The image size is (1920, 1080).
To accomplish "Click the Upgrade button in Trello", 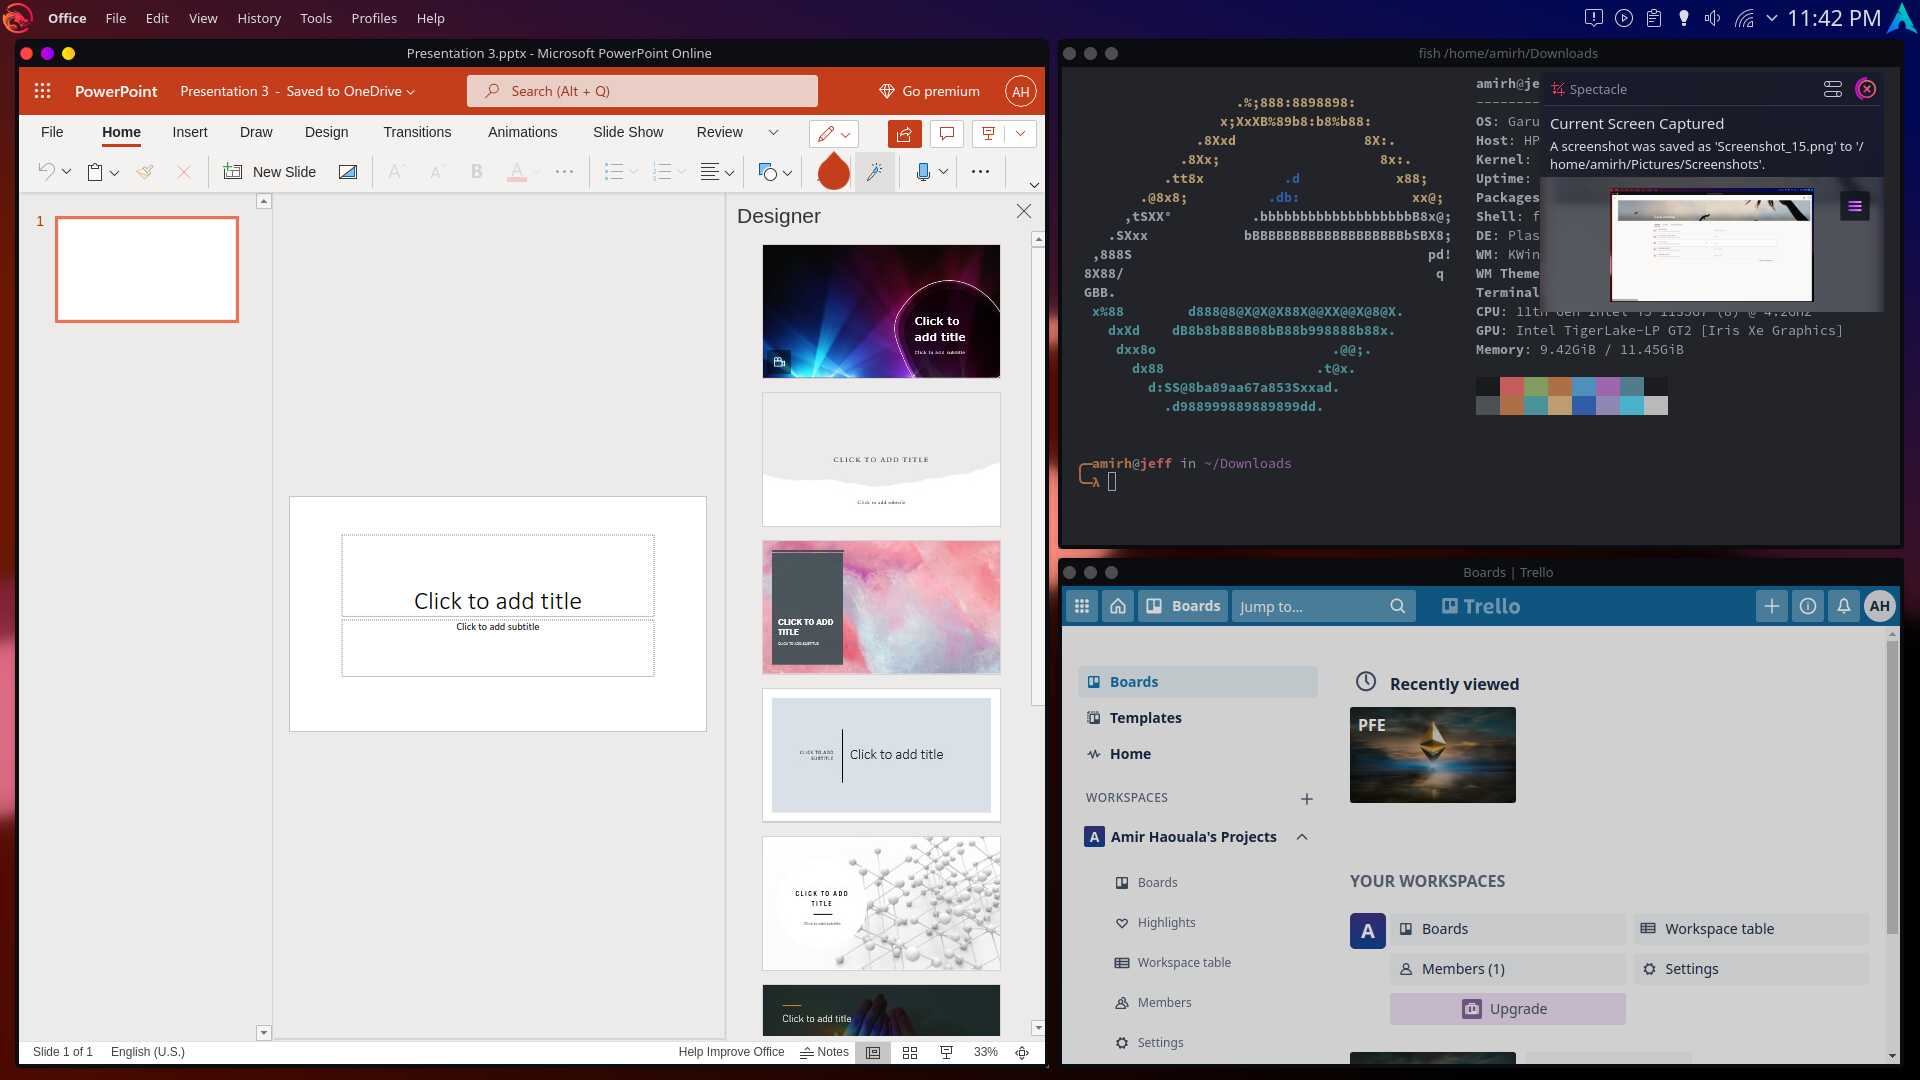I will point(1507,1009).
